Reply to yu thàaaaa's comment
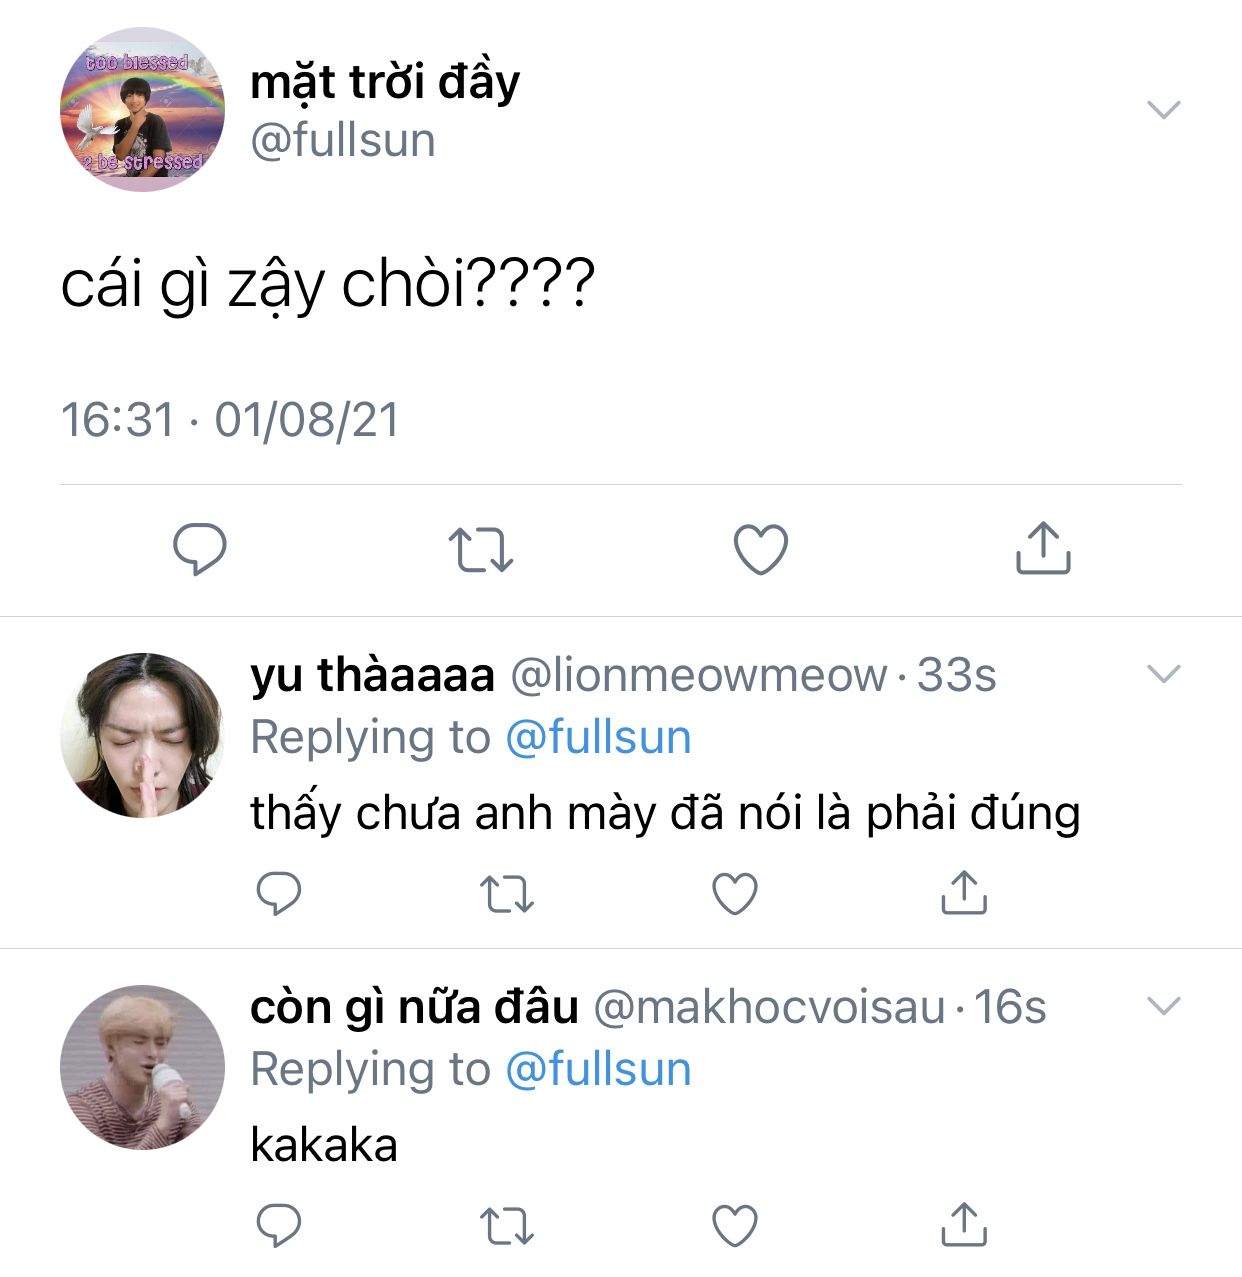The image size is (1242, 1277). tap(279, 893)
